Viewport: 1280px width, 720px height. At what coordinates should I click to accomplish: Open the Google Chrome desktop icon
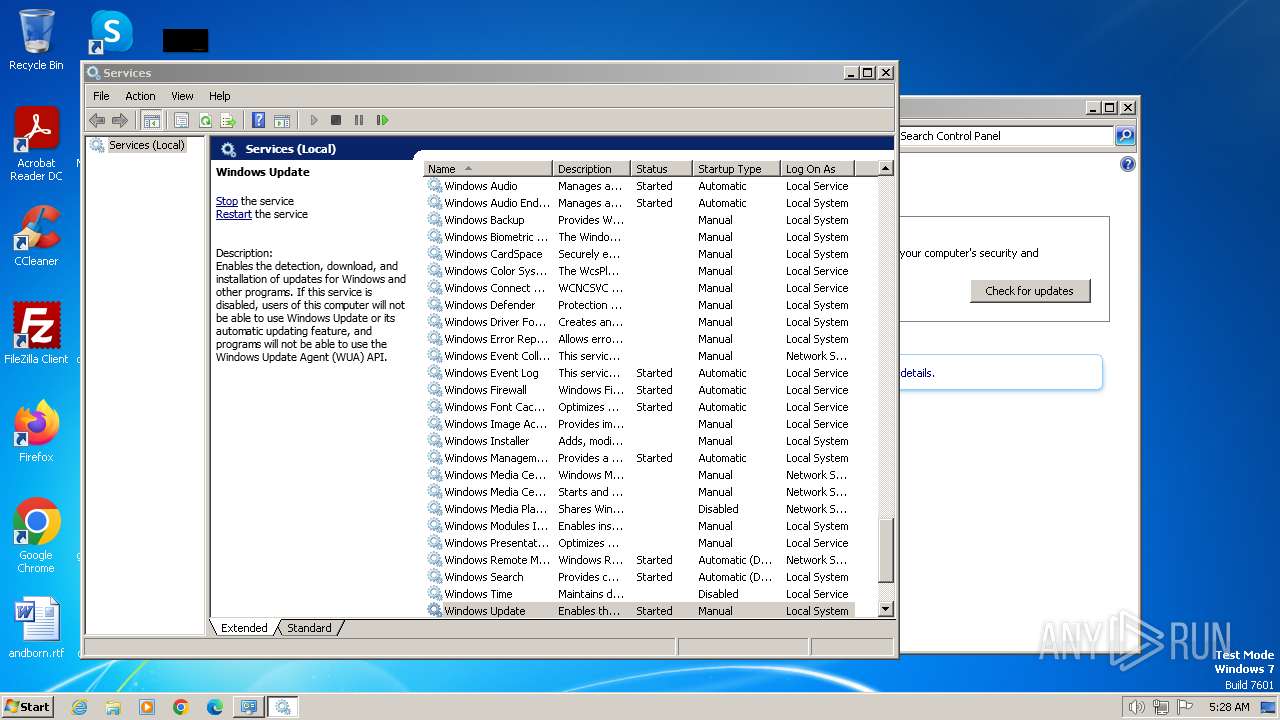tap(36, 535)
